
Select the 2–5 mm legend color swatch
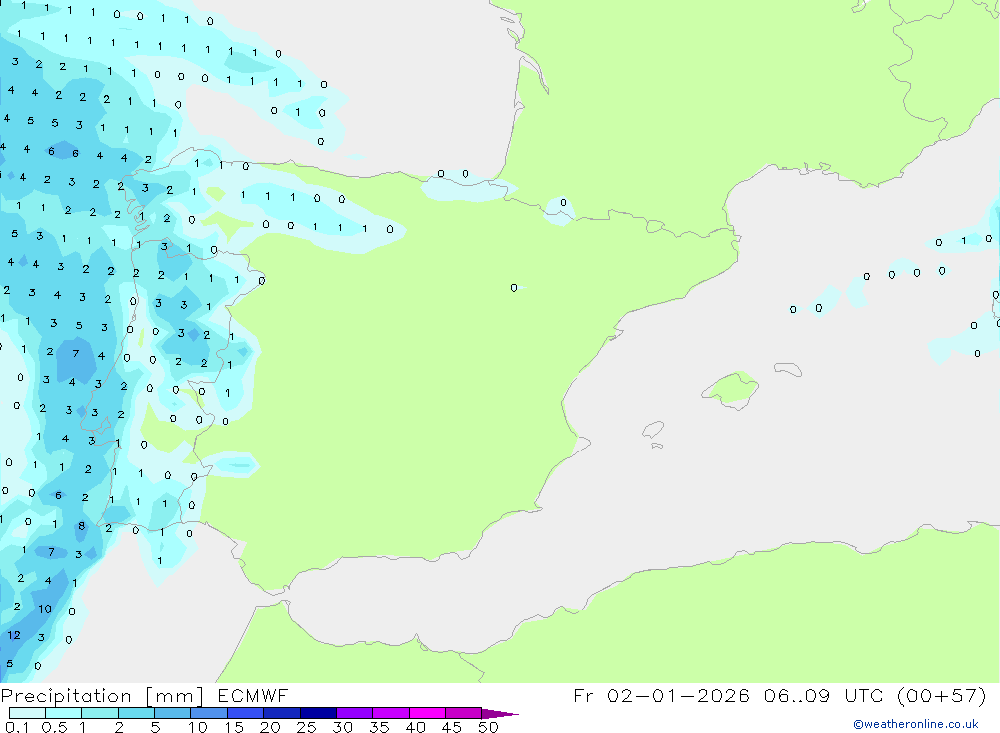point(136,713)
